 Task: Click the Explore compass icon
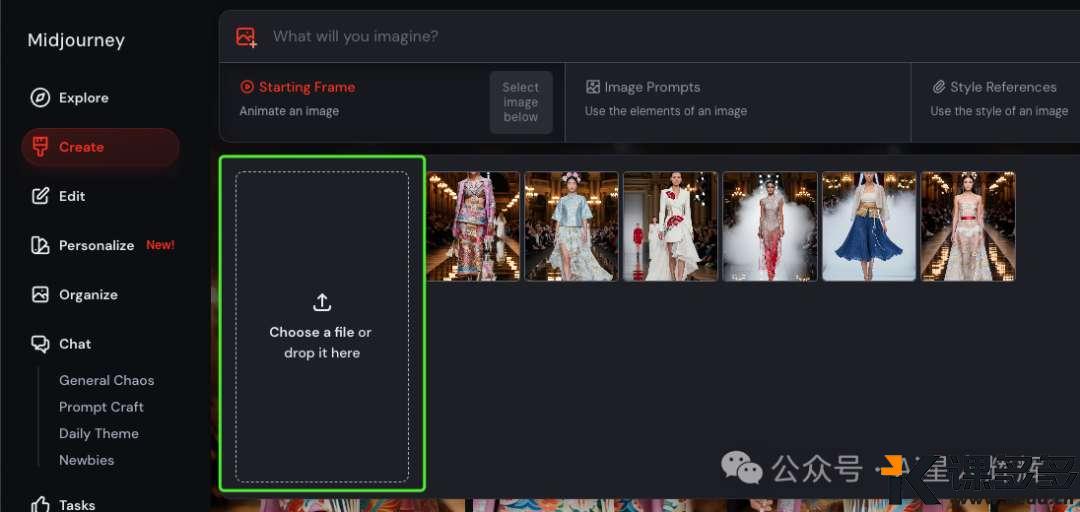[x=40, y=98]
